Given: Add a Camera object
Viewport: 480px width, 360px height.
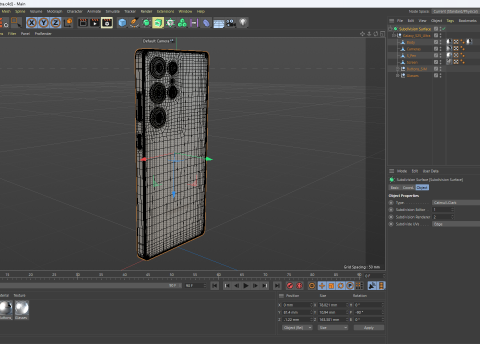Looking at the screenshot, I should [231, 23].
